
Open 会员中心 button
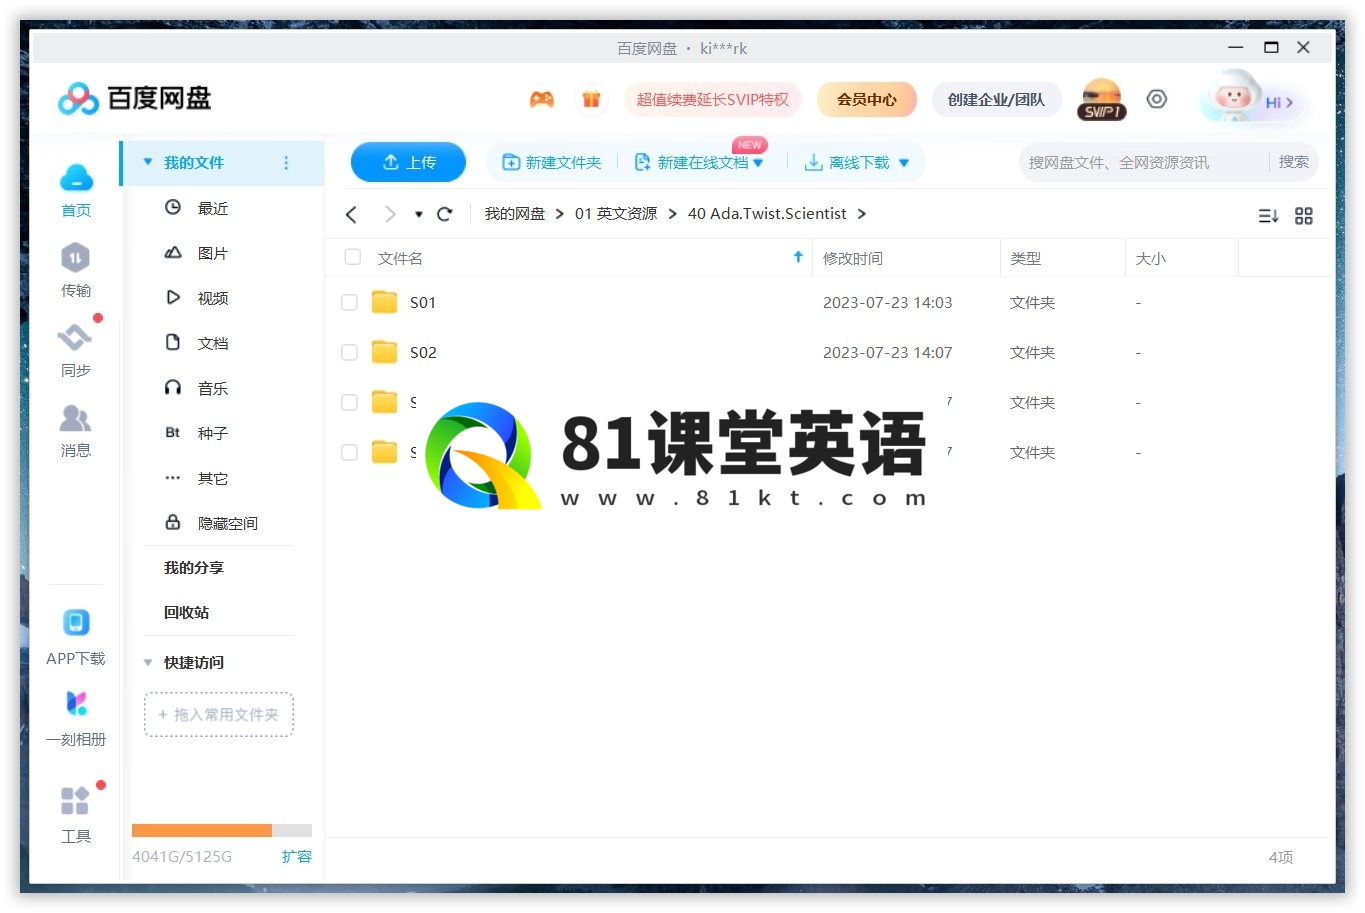[867, 100]
